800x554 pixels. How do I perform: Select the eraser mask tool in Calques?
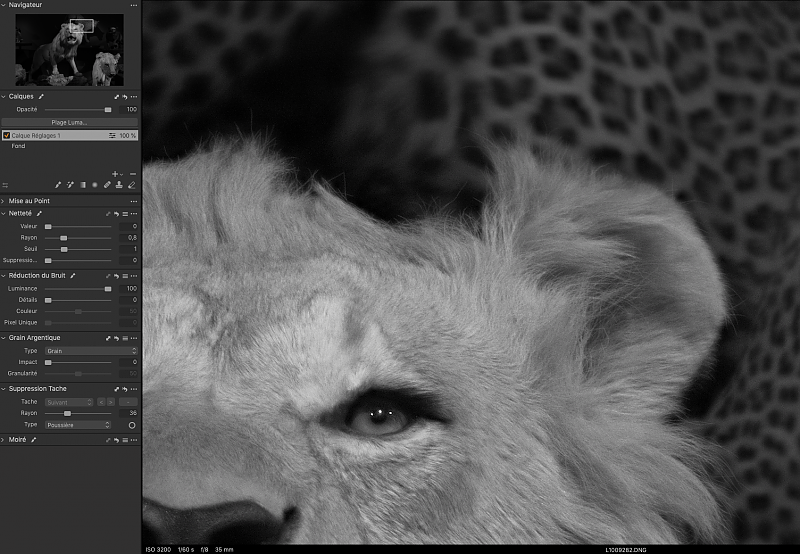(132, 185)
